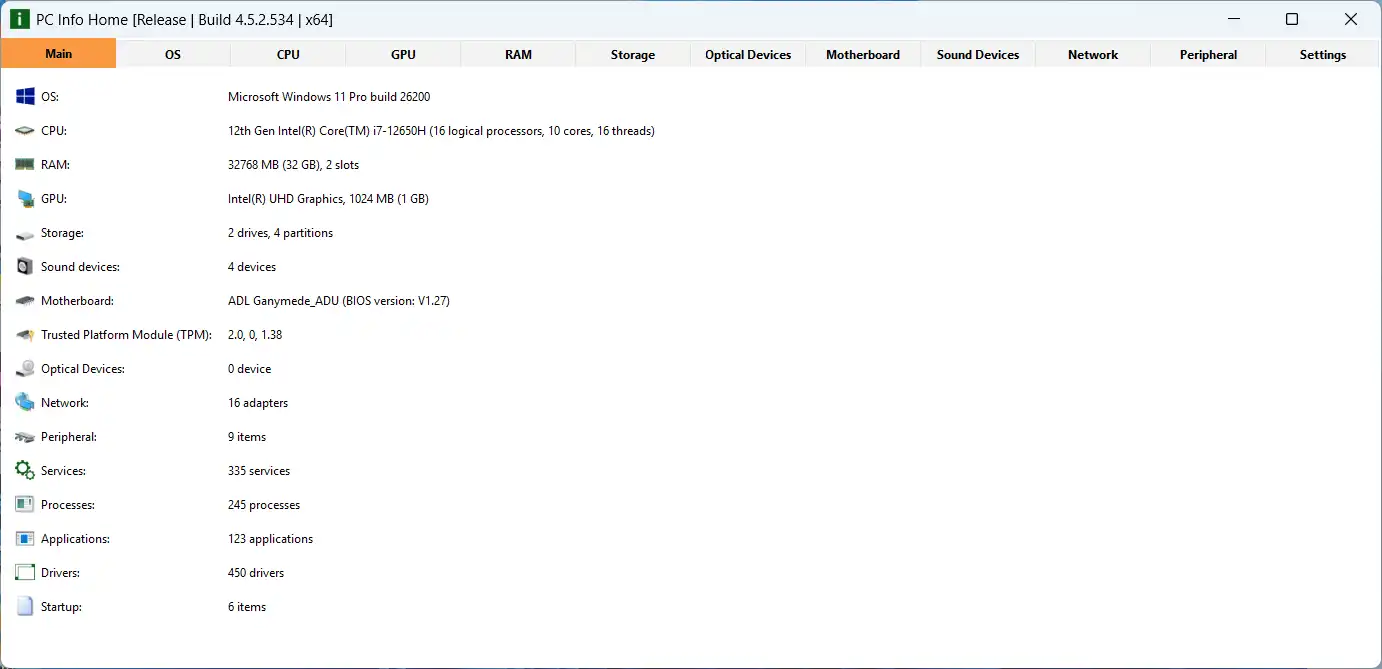Screen dimensions: 1382x669
Task: Switch to the CPU tab
Action: tap(288, 55)
